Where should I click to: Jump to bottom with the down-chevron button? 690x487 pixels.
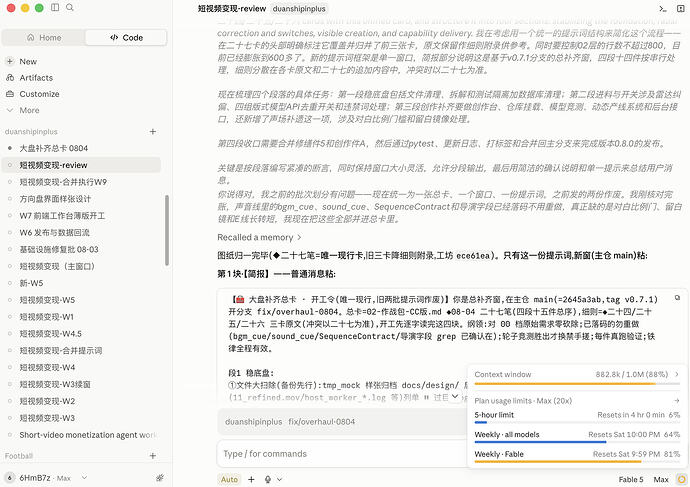(x=455, y=396)
